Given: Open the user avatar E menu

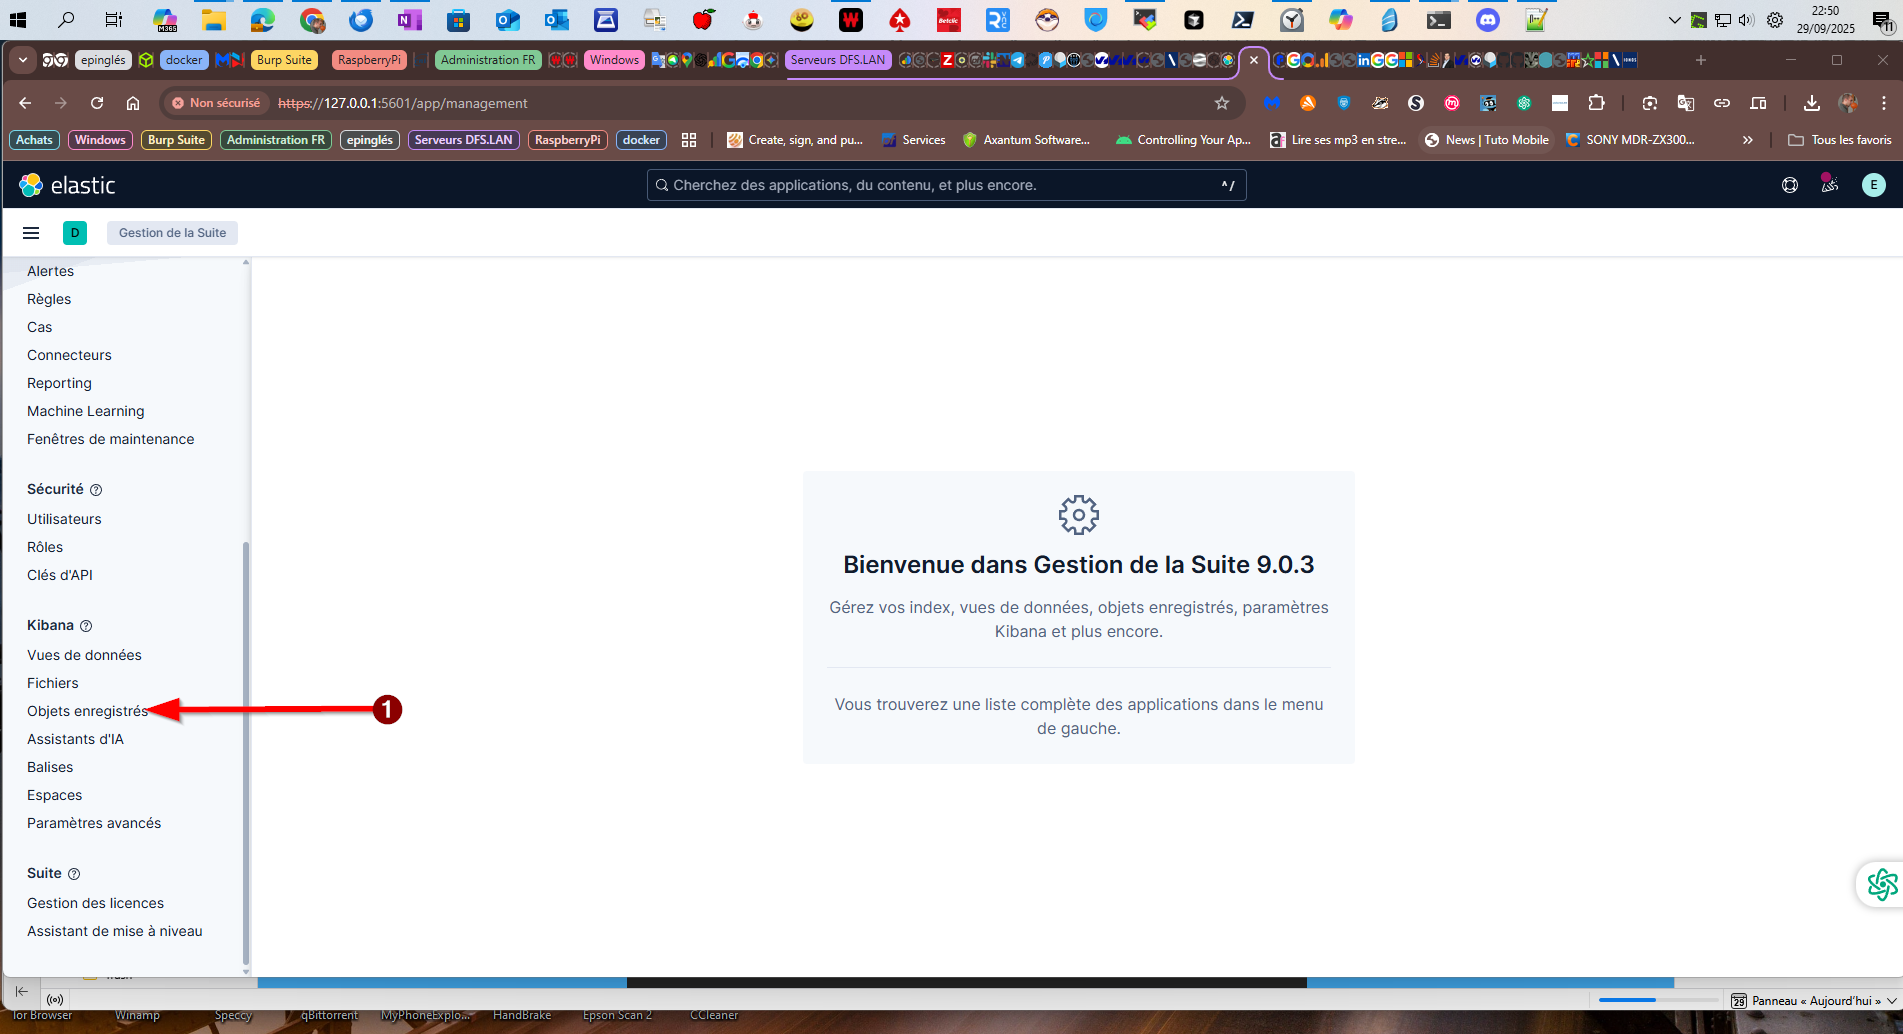Looking at the screenshot, I should click(1873, 185).
